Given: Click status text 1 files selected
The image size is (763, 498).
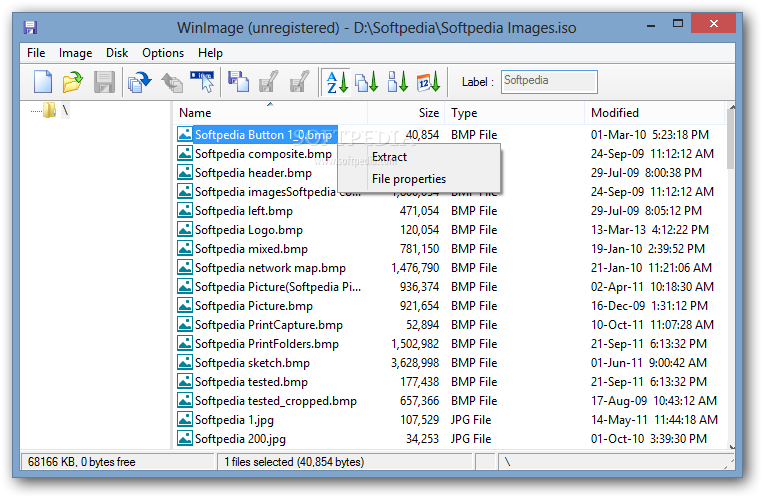Looking at the screenshot, I should (x=294, y=462).
